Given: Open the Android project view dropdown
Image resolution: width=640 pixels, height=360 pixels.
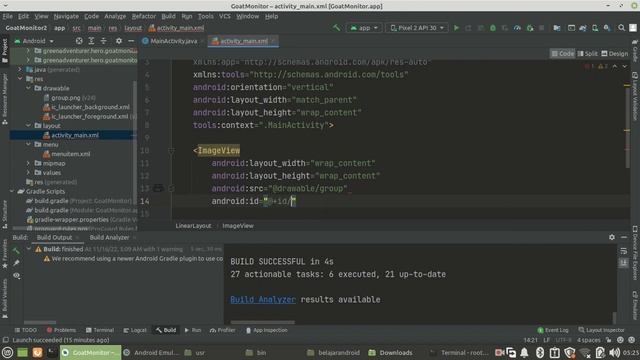Looking at the screenshot, I should point(34,41).
